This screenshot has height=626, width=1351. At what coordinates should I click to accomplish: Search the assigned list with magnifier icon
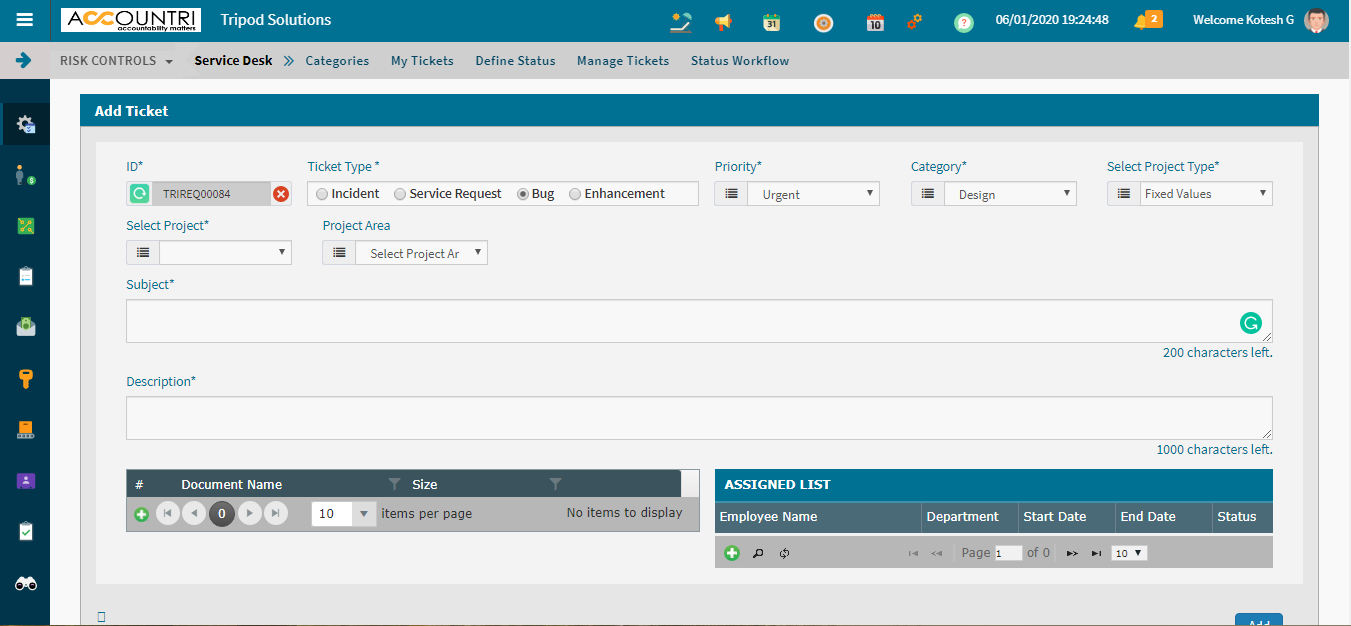(x=758, y=553)
